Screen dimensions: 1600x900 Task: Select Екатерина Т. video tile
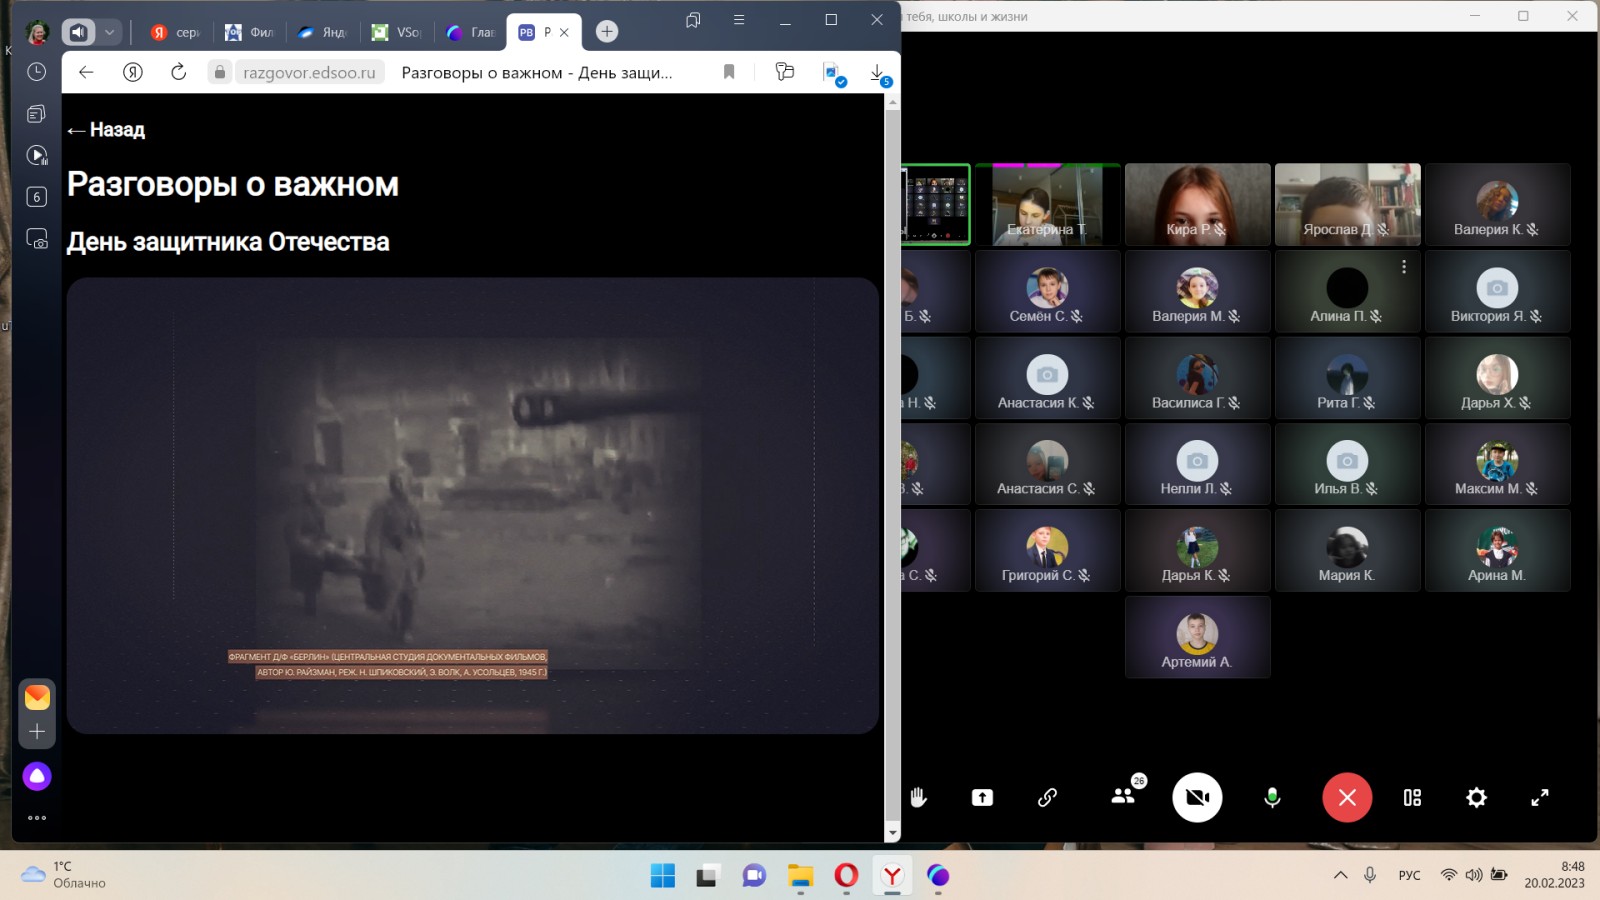1047,205
